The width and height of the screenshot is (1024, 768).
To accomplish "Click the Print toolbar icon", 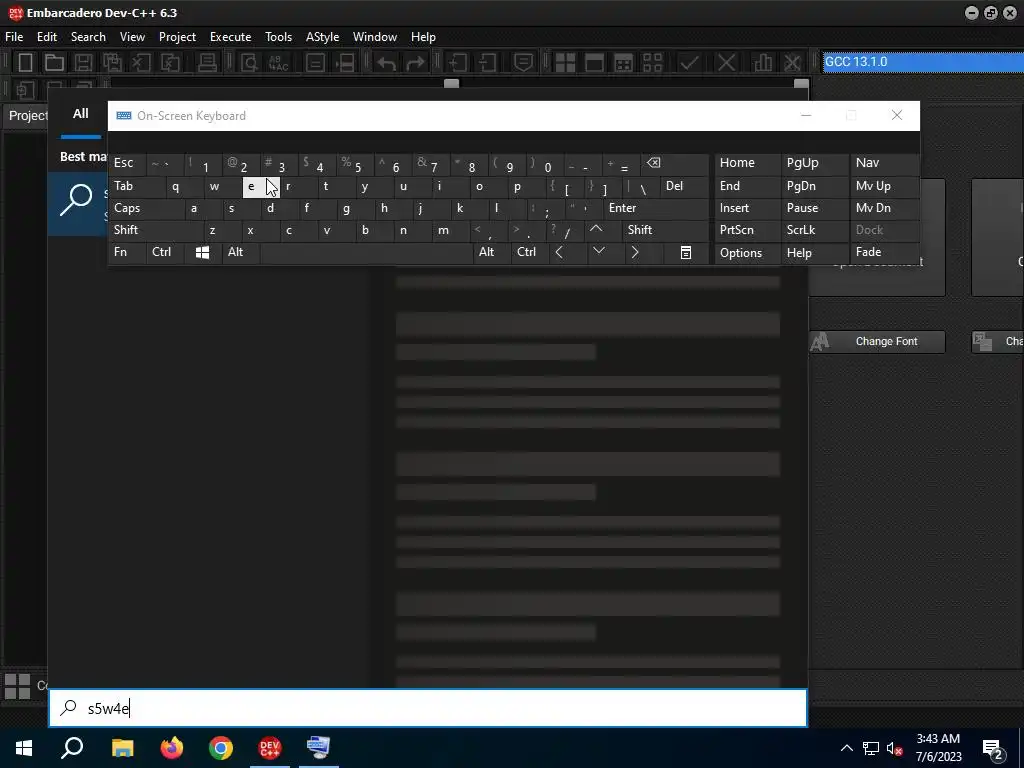I will coord(207,63).
